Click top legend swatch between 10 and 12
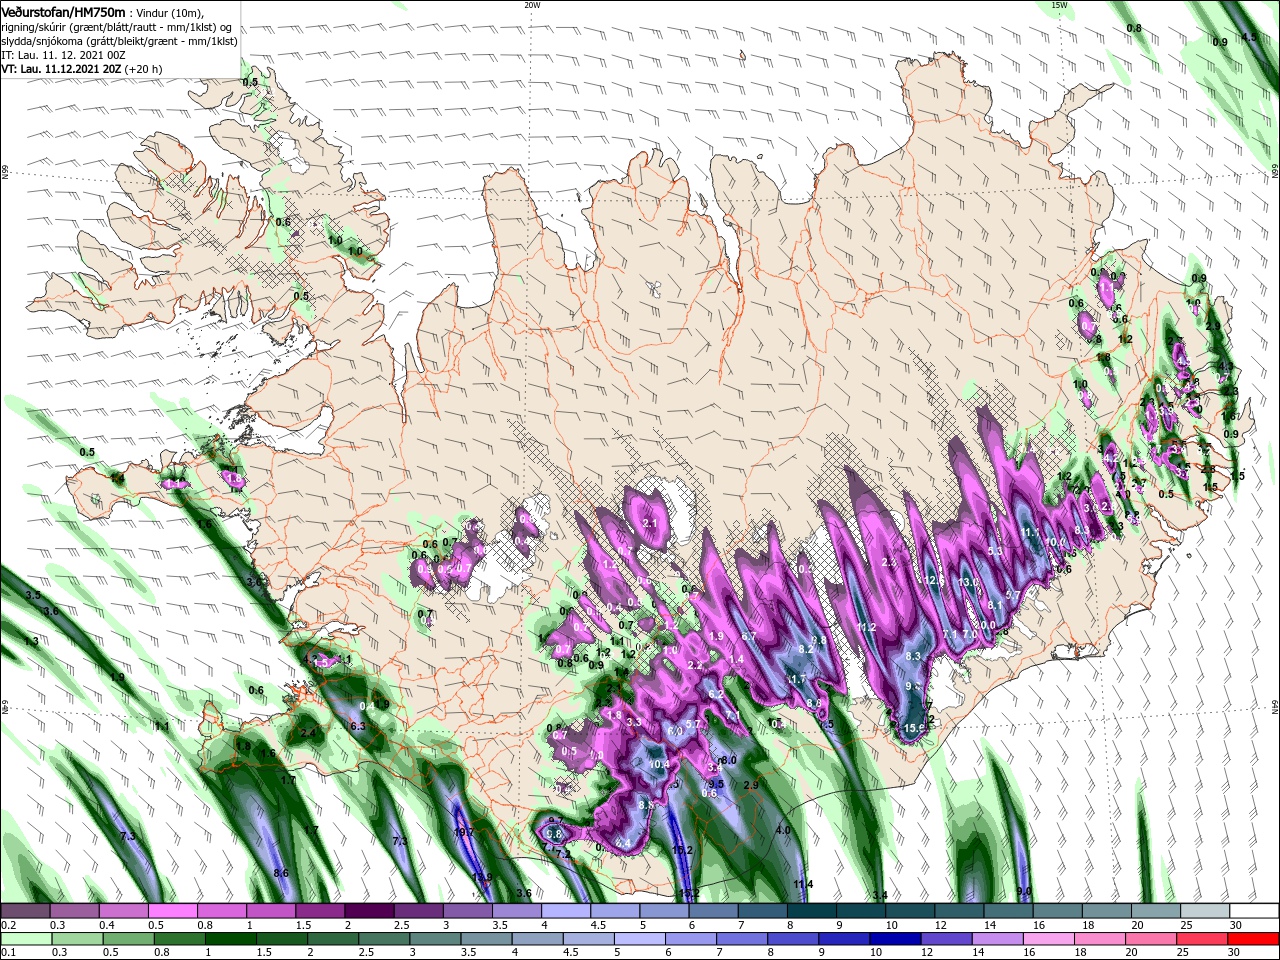Screen dimensions: 1280x960 [x=911, y=911]
